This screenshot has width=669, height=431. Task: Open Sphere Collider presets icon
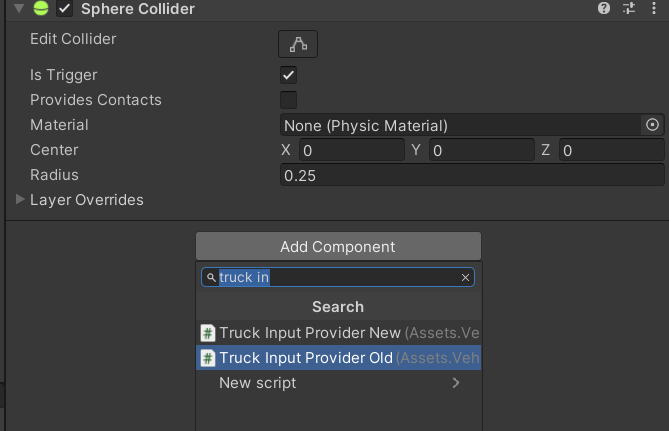click(629, 9)
